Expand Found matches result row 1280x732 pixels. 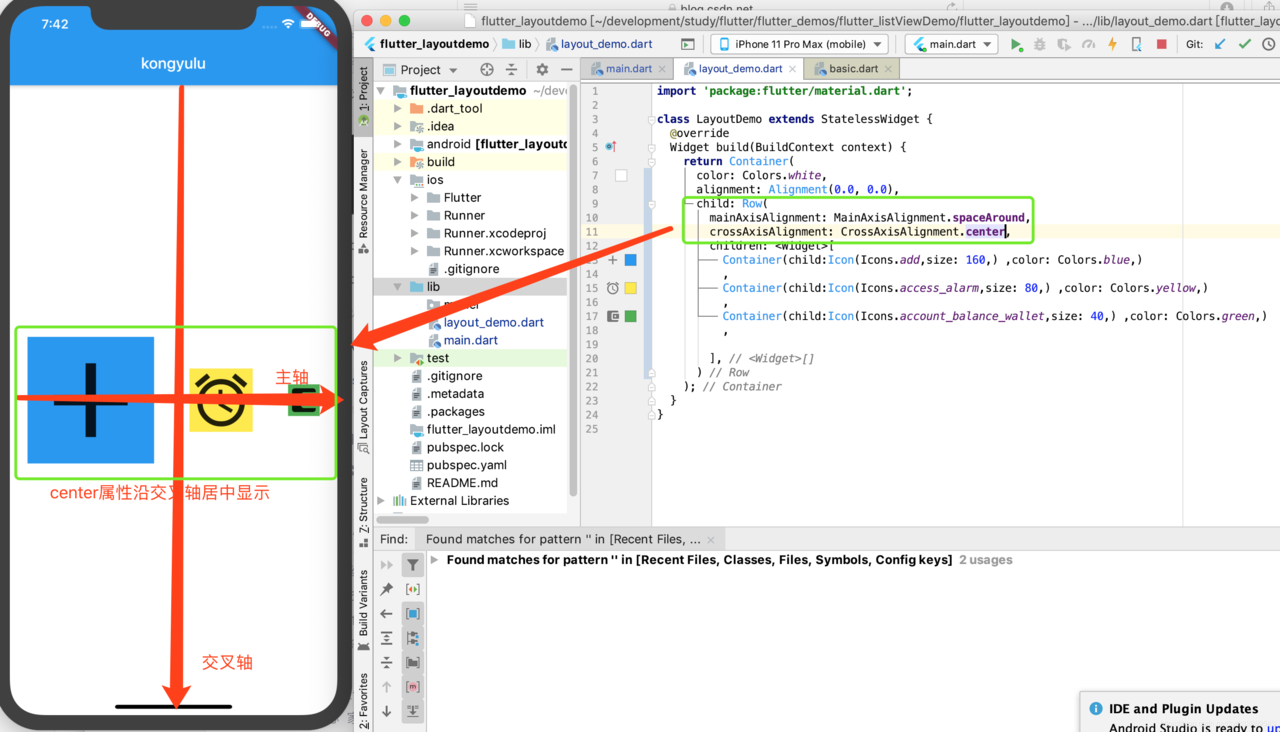click(x=435, y=560)
